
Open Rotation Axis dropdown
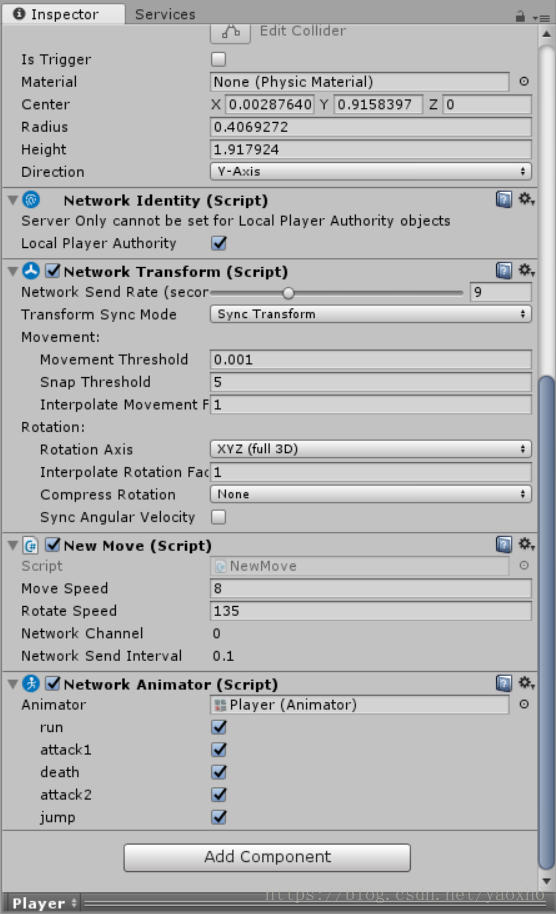[371, 449]
